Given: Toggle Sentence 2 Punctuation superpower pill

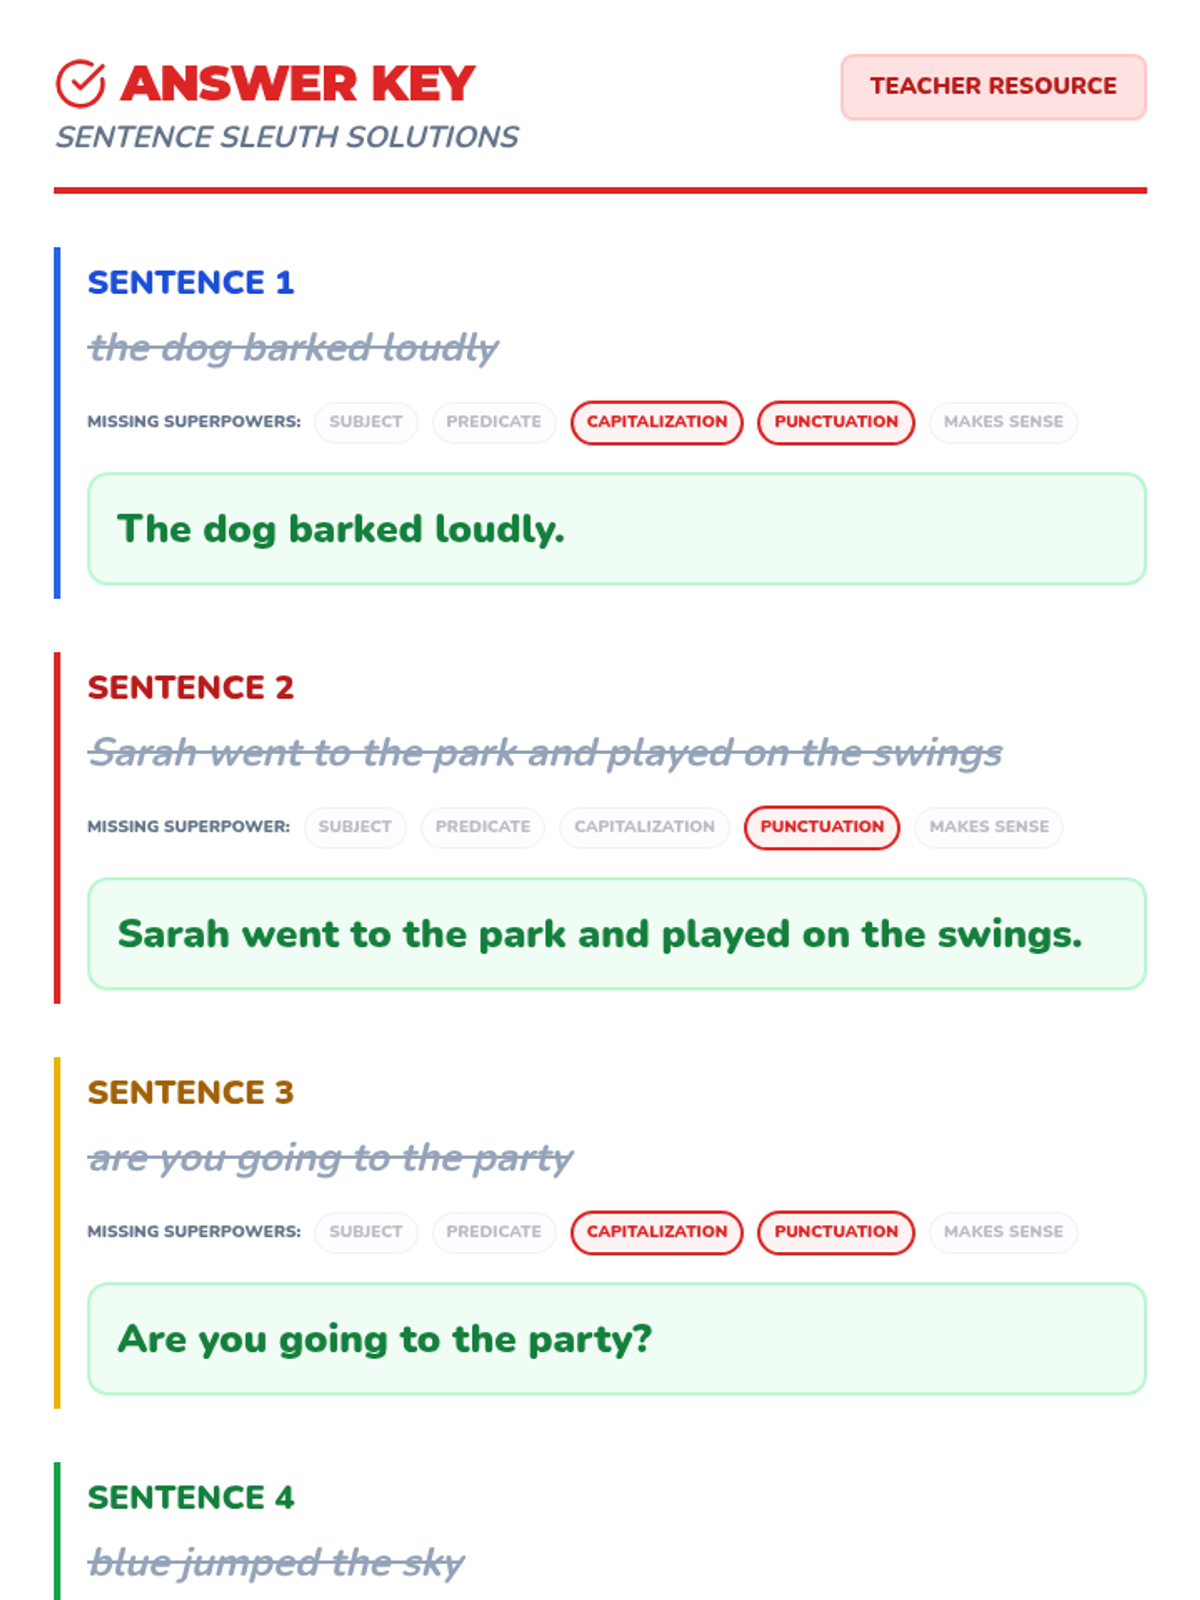Looking at the screenshot, I should click(x=822, y=827).
